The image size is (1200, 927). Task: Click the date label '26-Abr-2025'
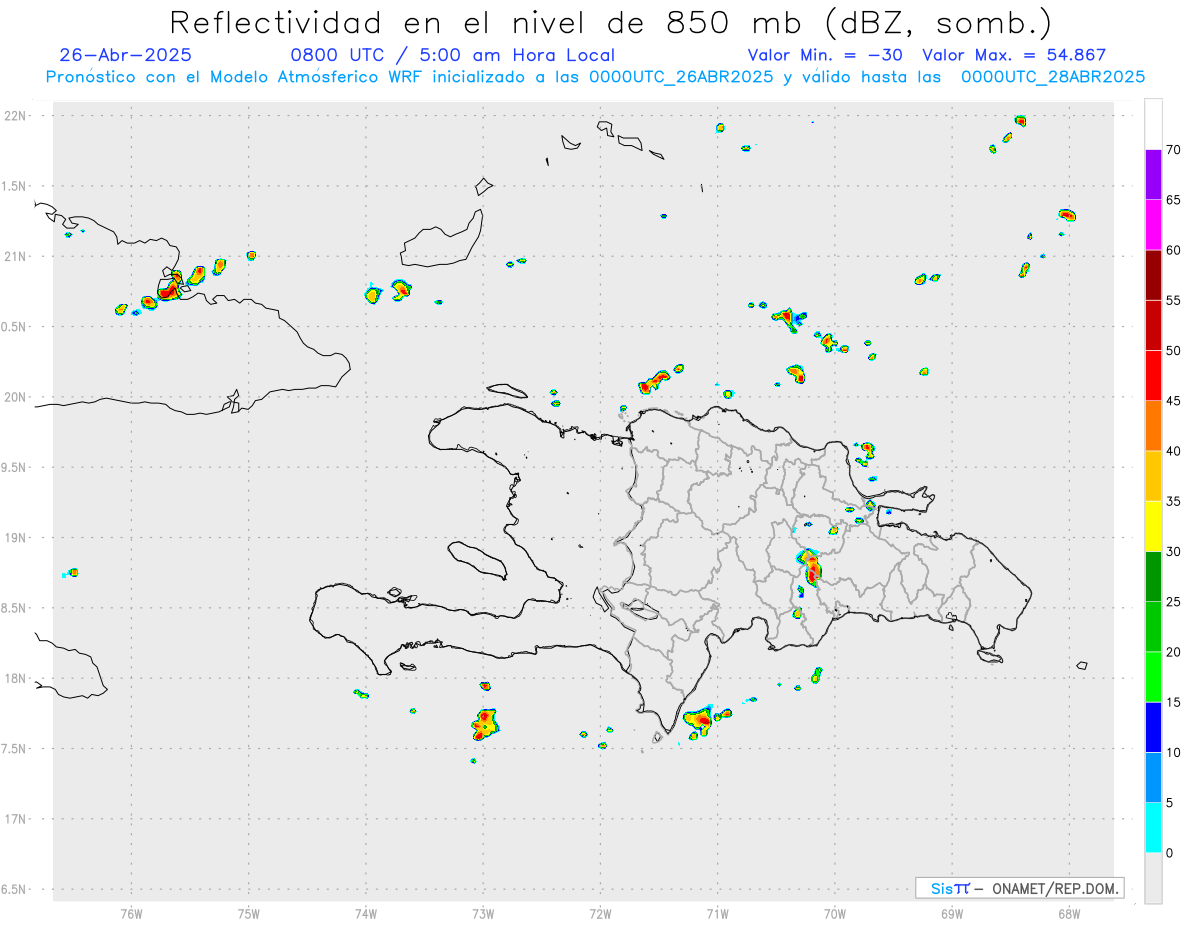coord(125,55)
